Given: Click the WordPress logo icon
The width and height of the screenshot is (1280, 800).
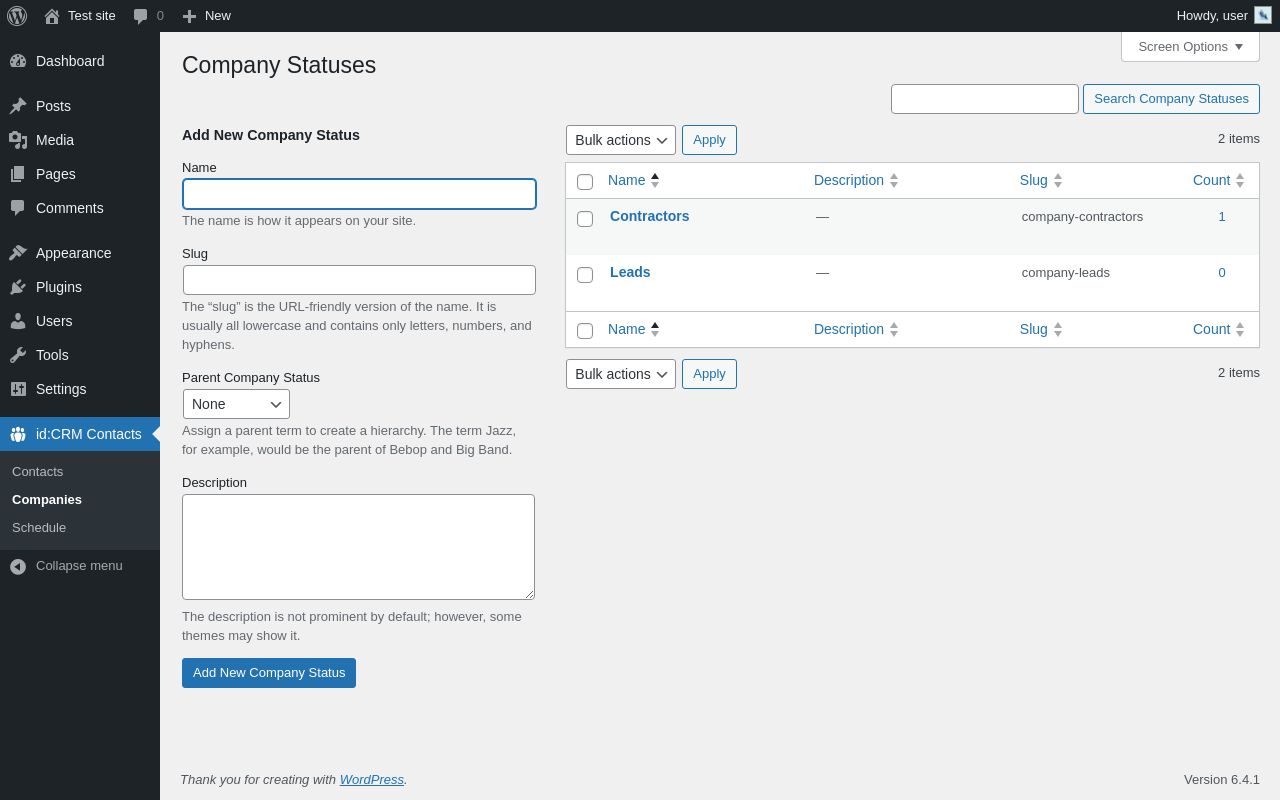Looking at the screenshot, I should point(17,16).
